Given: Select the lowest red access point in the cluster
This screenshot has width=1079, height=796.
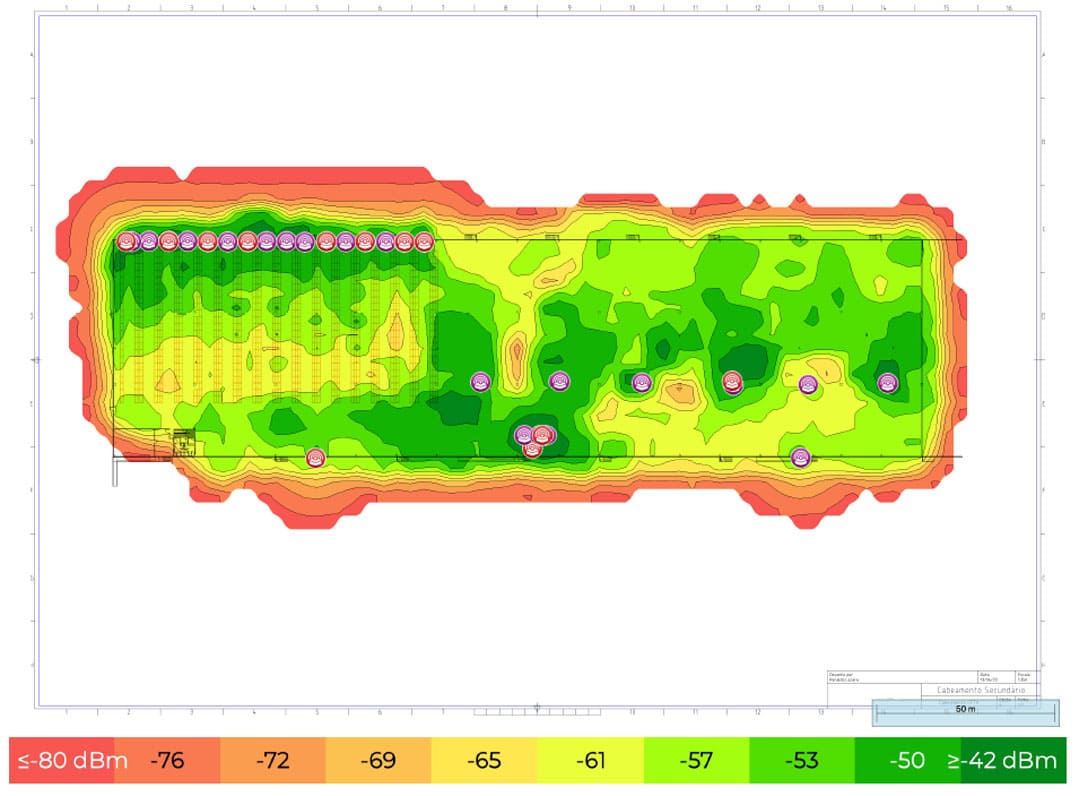Looking at the screenshot, I should 532,449.
